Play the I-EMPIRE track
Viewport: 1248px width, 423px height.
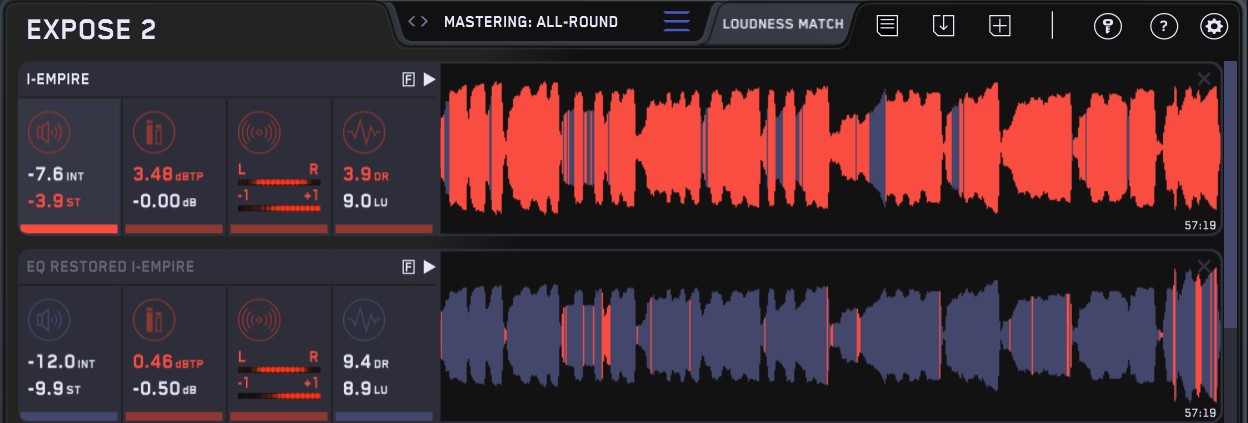tap(429, 80)
